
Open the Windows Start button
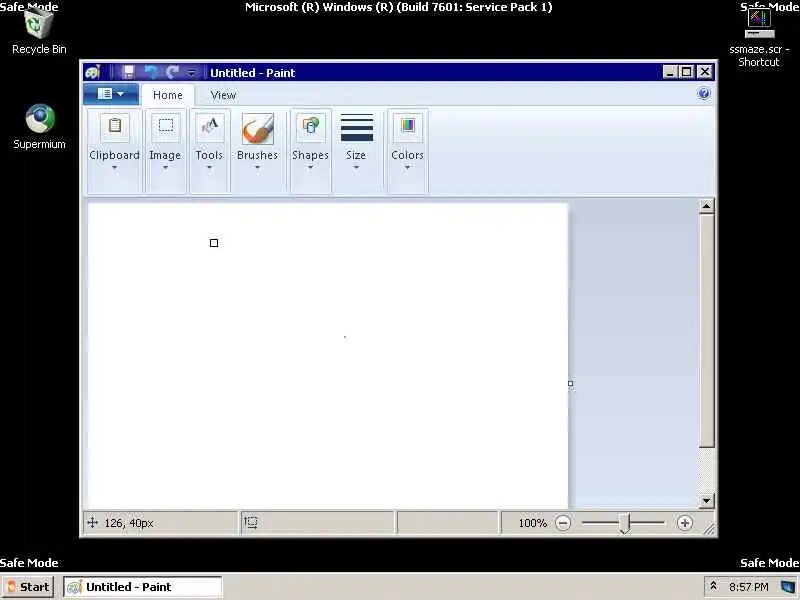pyautogui.click(x=28, y=587)
